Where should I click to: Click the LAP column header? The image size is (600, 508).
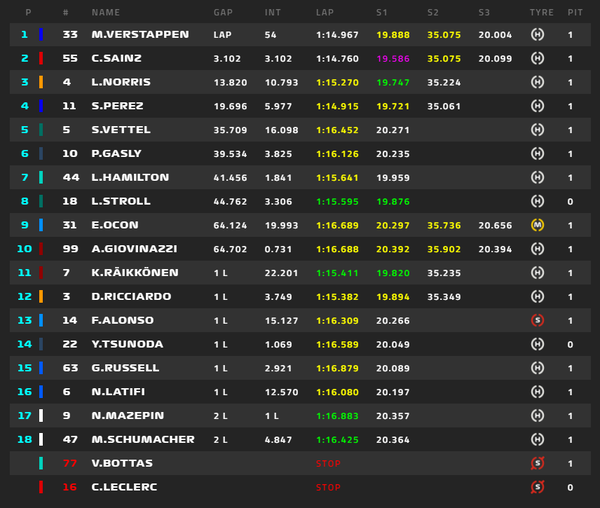[x=325, y=13]
